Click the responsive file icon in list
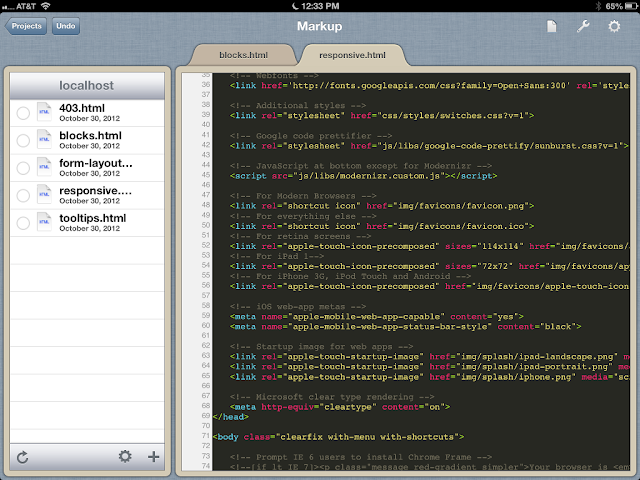The image size is (640, 480). click(x=44, y=195)
